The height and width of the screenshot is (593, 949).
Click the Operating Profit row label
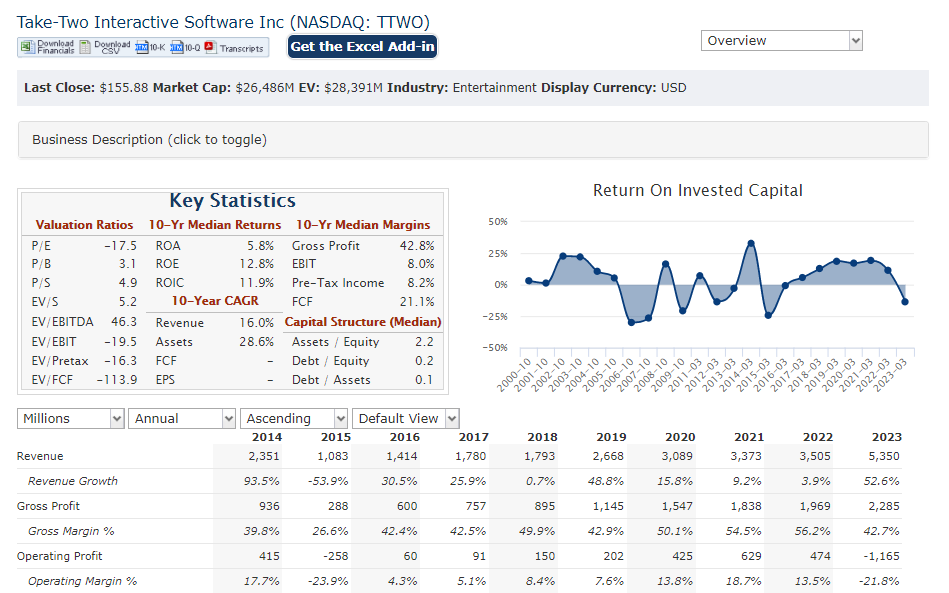pos(59,556)
